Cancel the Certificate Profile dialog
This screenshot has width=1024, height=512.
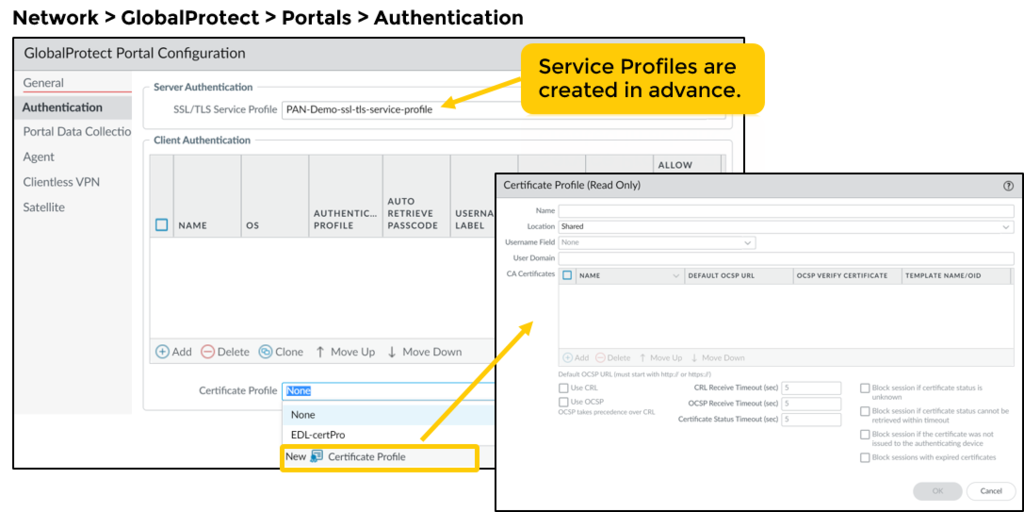coord(991,491)
